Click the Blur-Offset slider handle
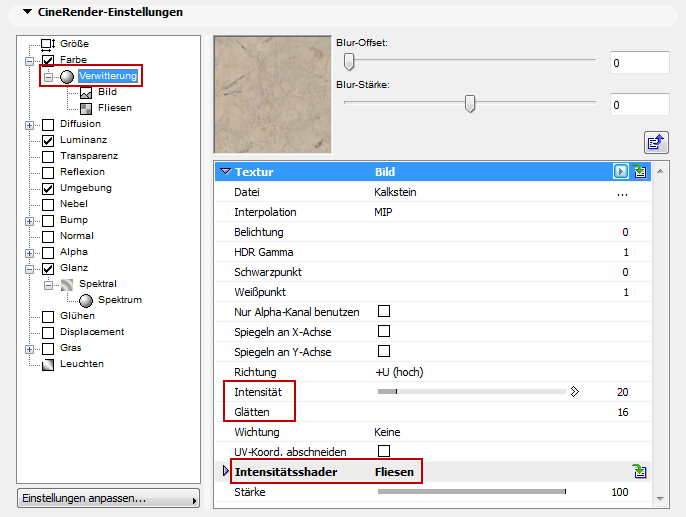The height and width of the screenshot is (517, 686). tap(349, 61)
